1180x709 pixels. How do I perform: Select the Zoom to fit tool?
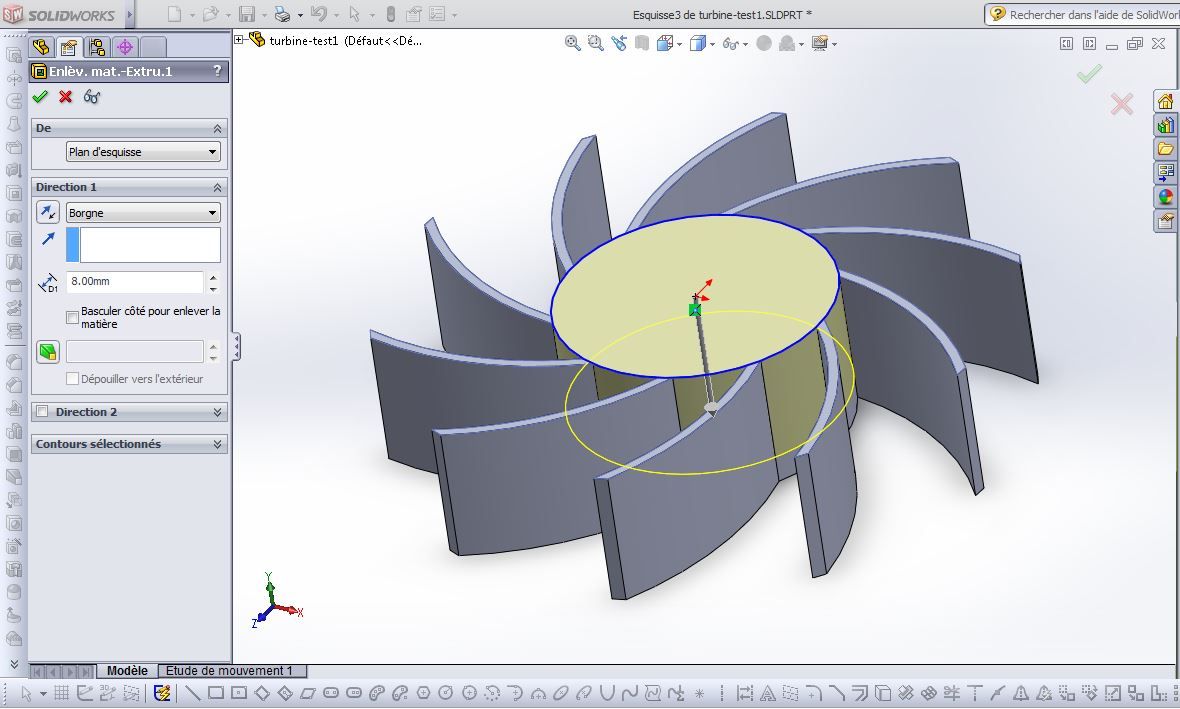click(573, 42)
